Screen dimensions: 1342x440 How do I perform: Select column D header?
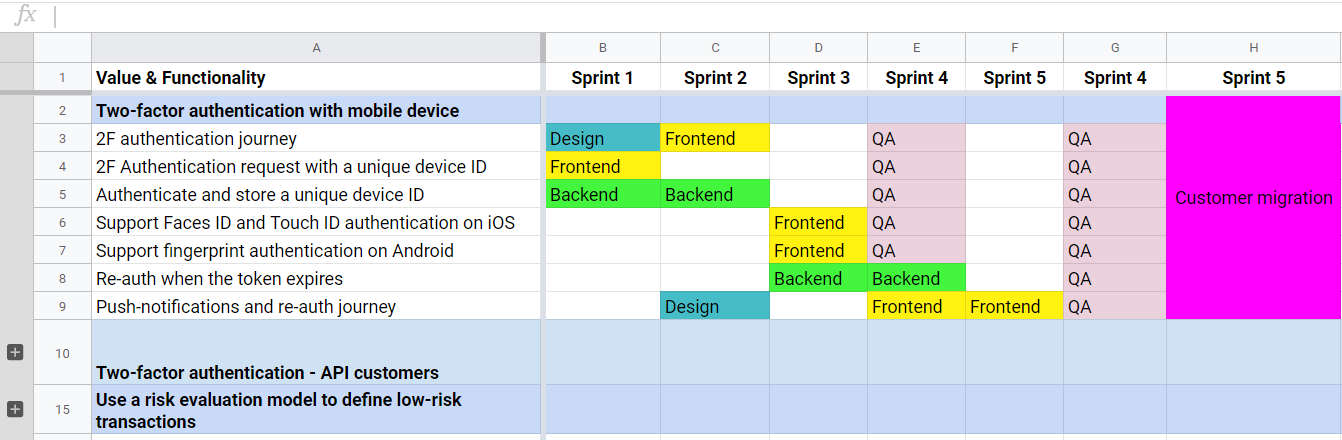point(819,48)
